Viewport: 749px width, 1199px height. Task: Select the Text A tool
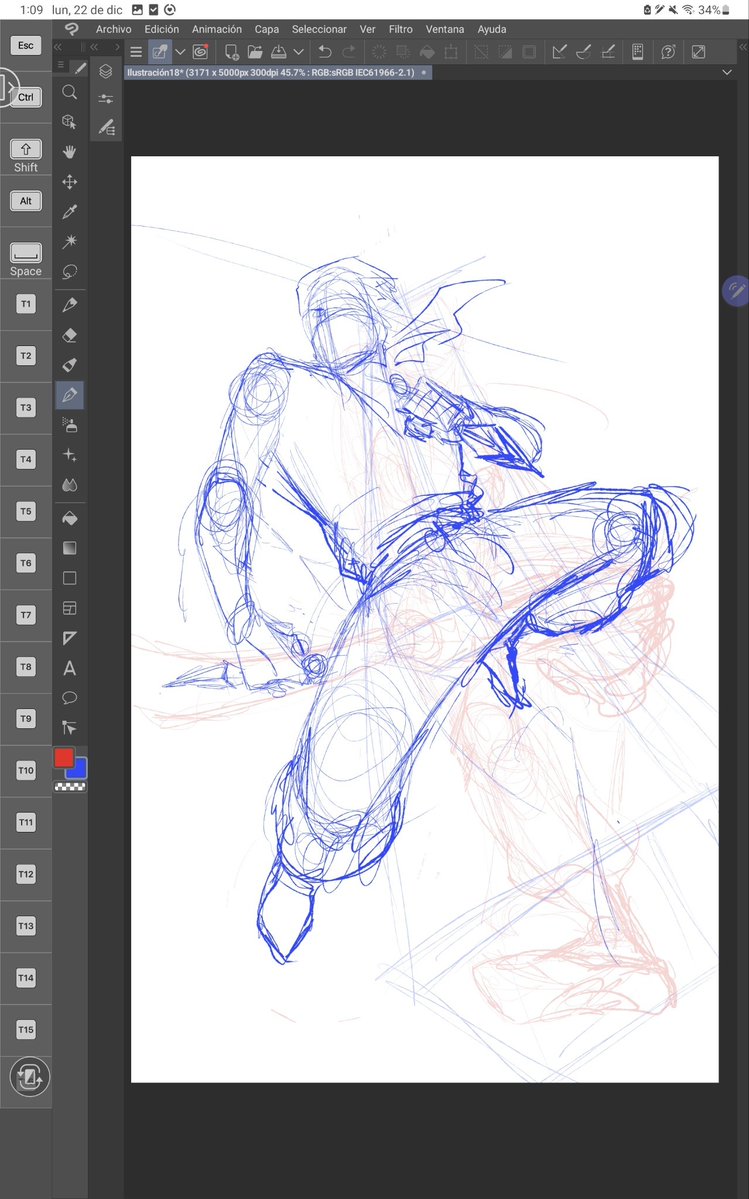pyautogui.click(x=70, y=668)
